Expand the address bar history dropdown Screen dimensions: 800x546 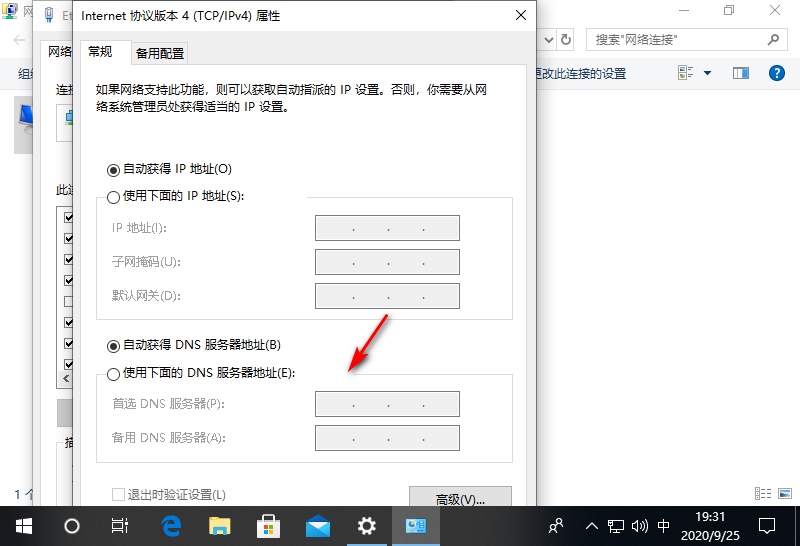pyautogui.click(x=549, y=40)
